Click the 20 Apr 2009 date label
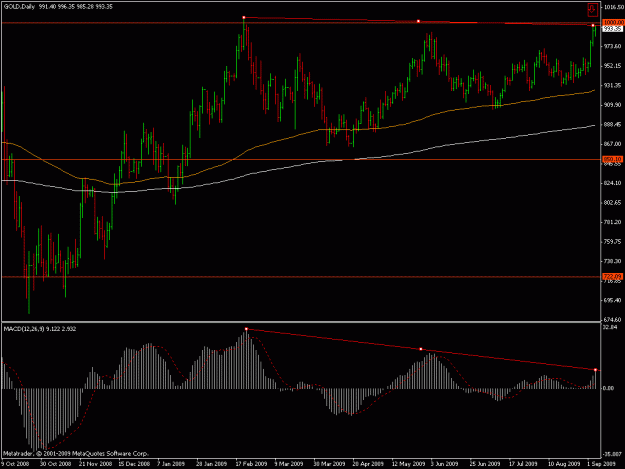The height and width of the screenshot is (469, 625). pyautogui.click(x=368, y=464)
